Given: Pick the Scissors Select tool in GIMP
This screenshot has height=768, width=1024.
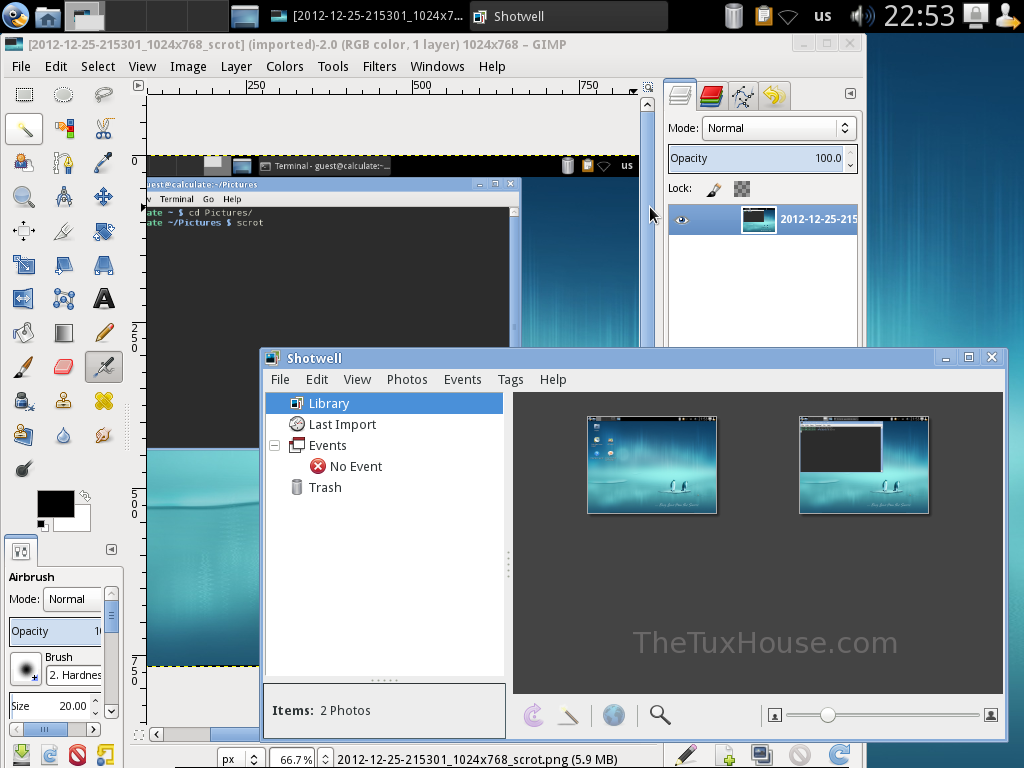Looking at the screenshot, I should 104,128.
